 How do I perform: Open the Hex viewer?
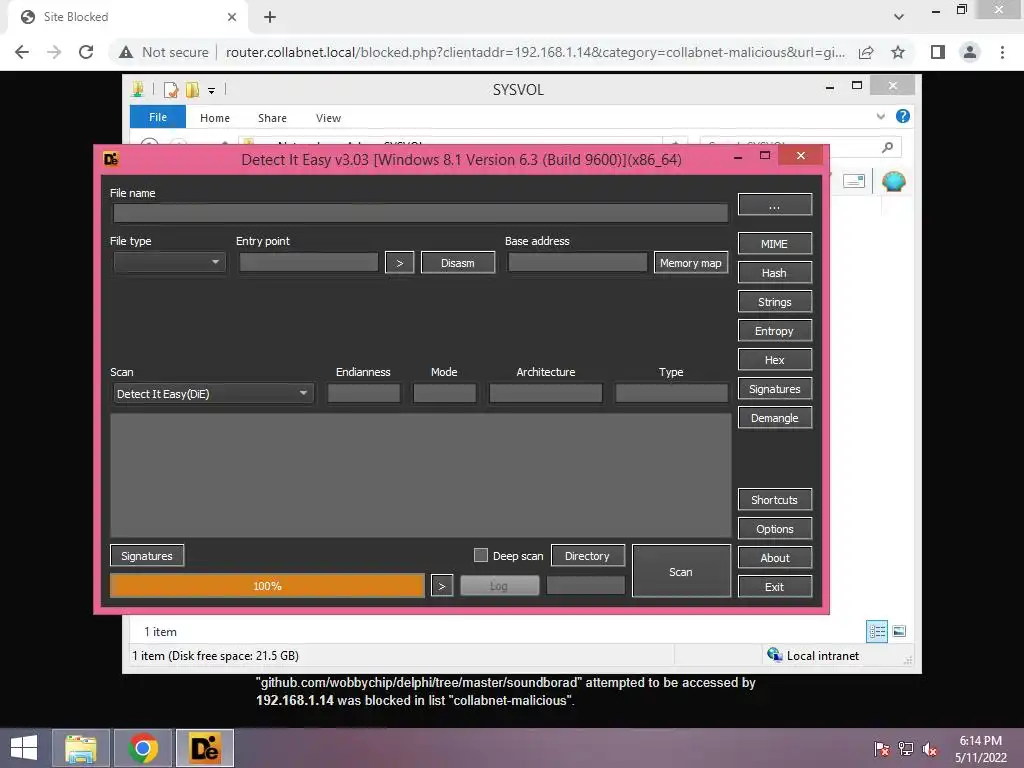tap(775, 360)
